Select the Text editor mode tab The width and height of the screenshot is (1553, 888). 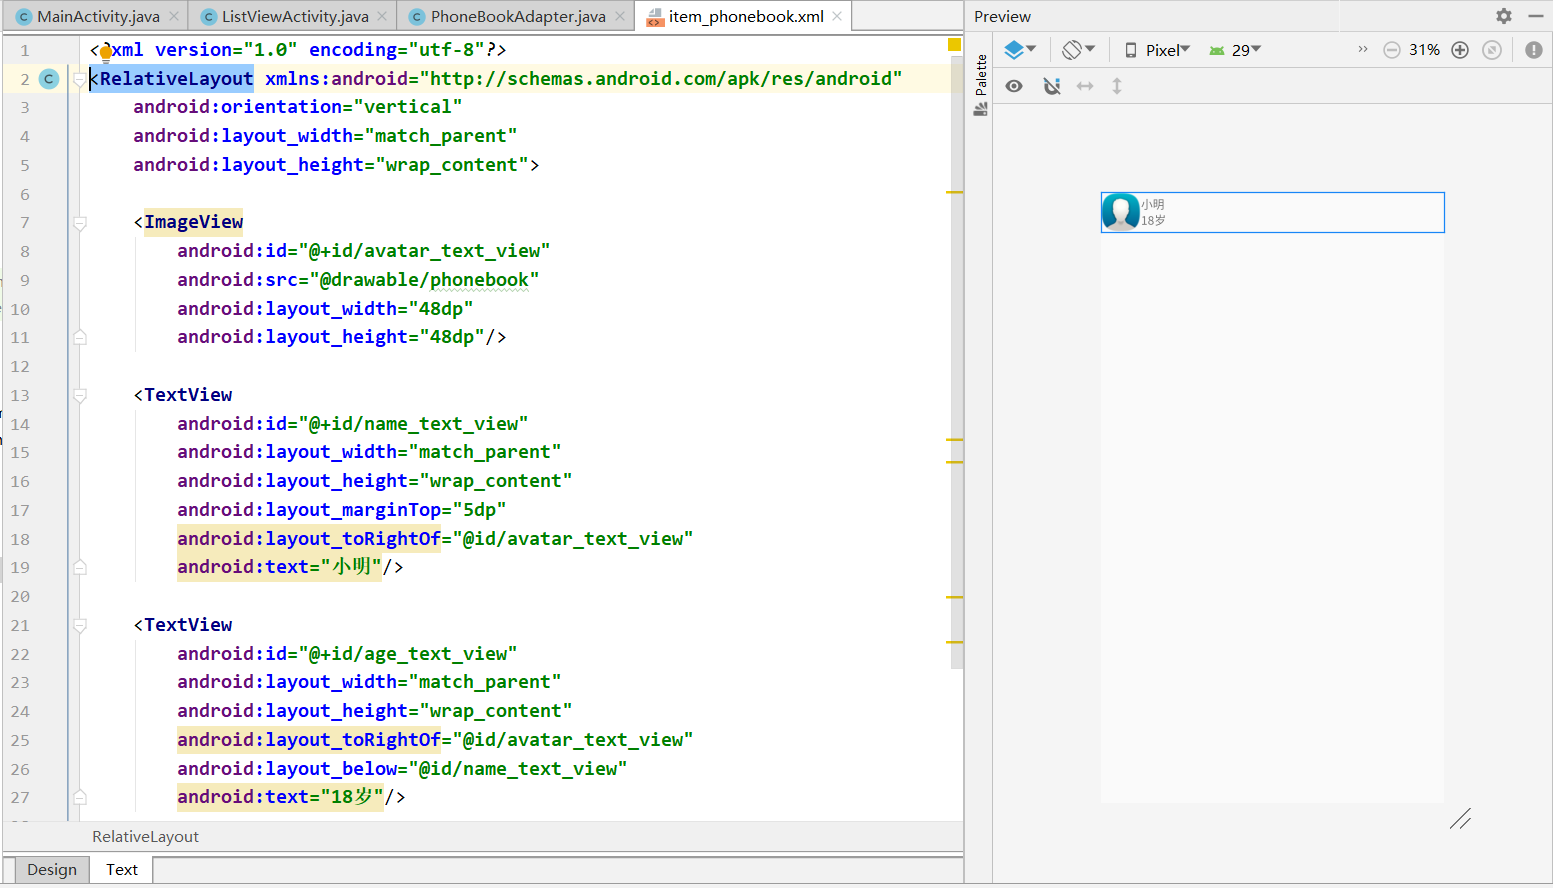tap(122, 869)
